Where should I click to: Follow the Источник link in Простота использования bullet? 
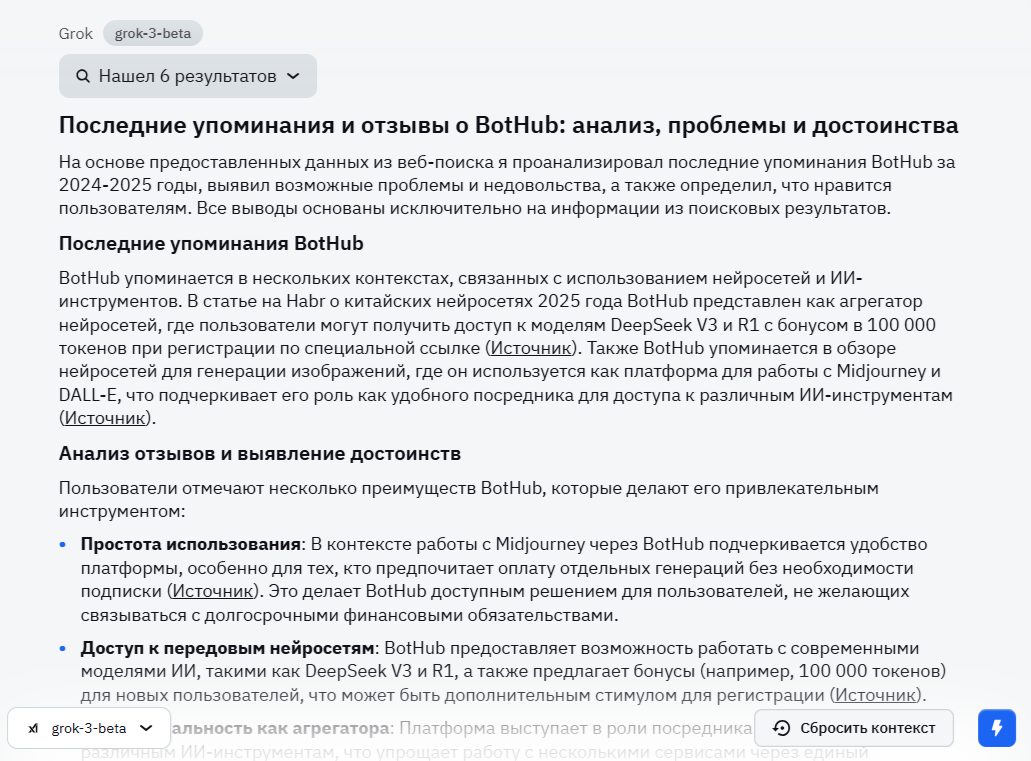pos(213,591)
